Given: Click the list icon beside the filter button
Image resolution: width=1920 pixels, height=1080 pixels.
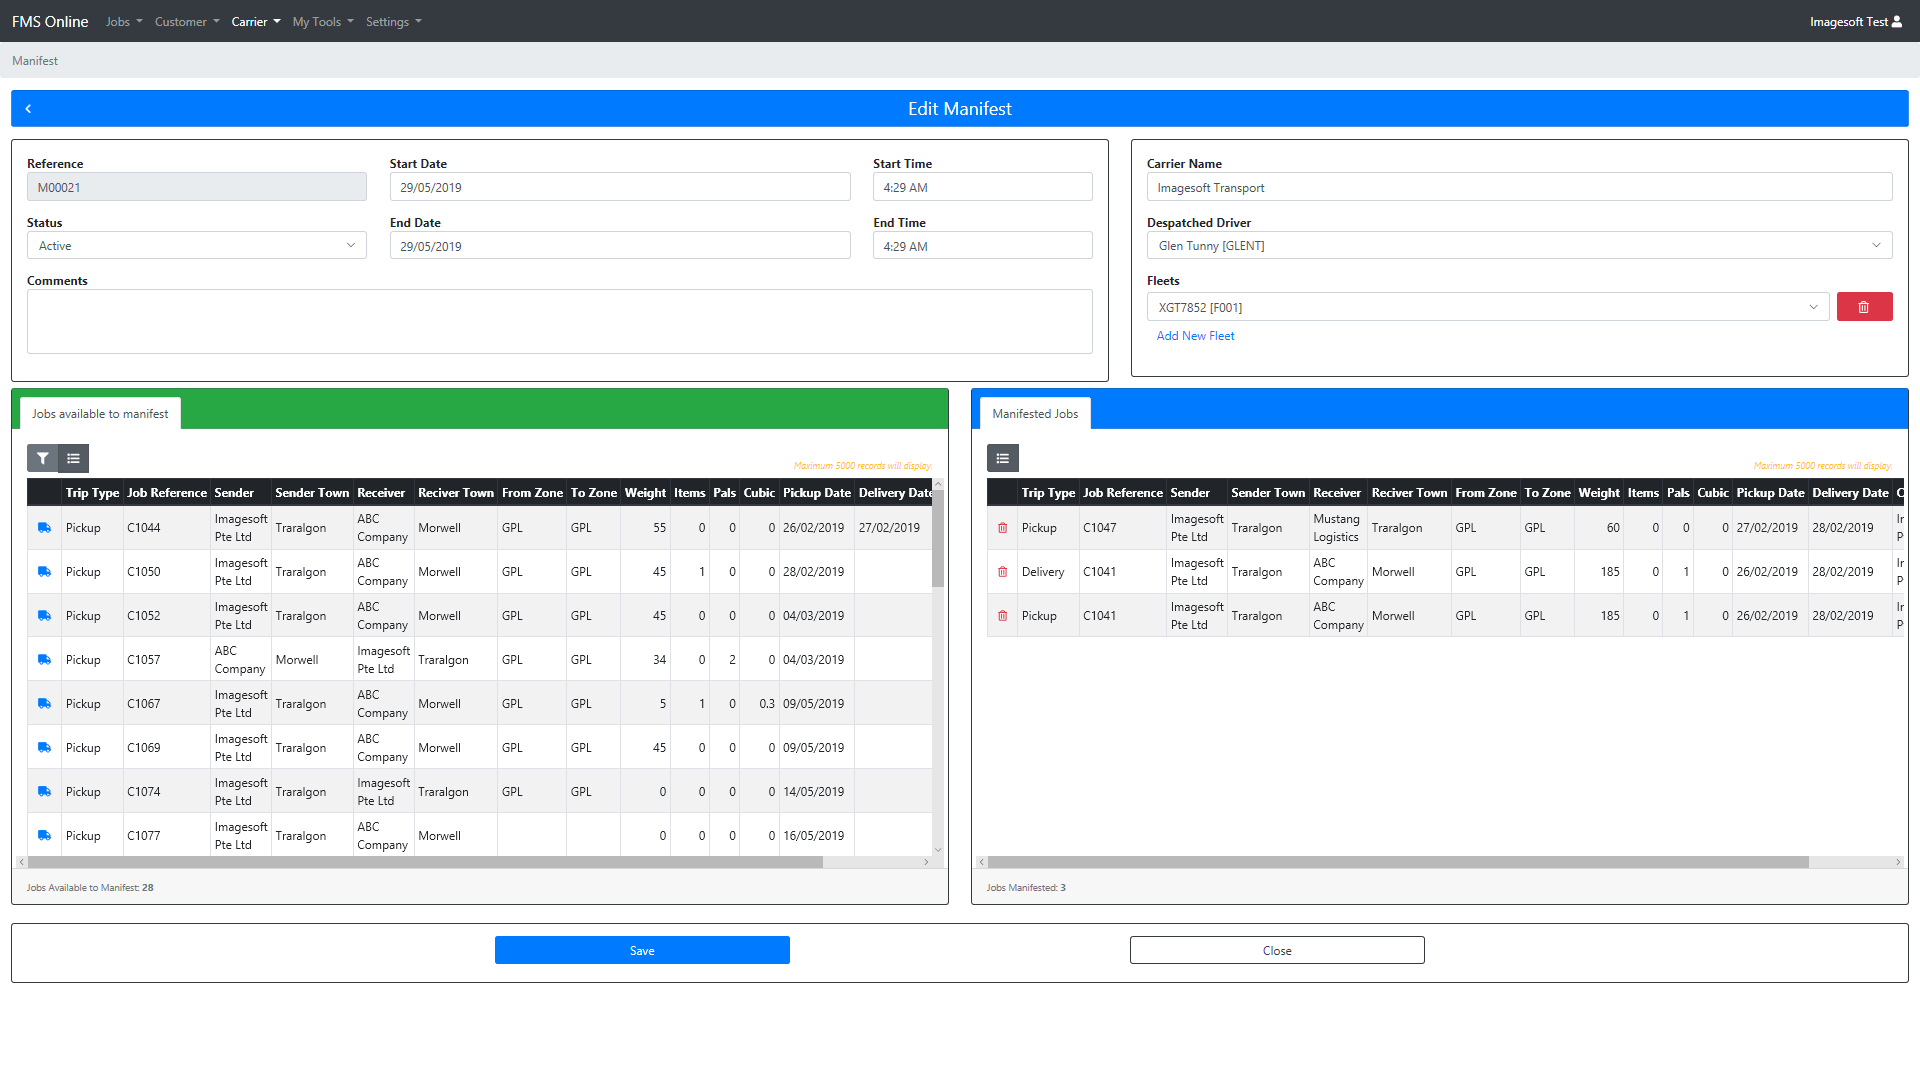Looking at the screenshot, I should tap(74, 458).
